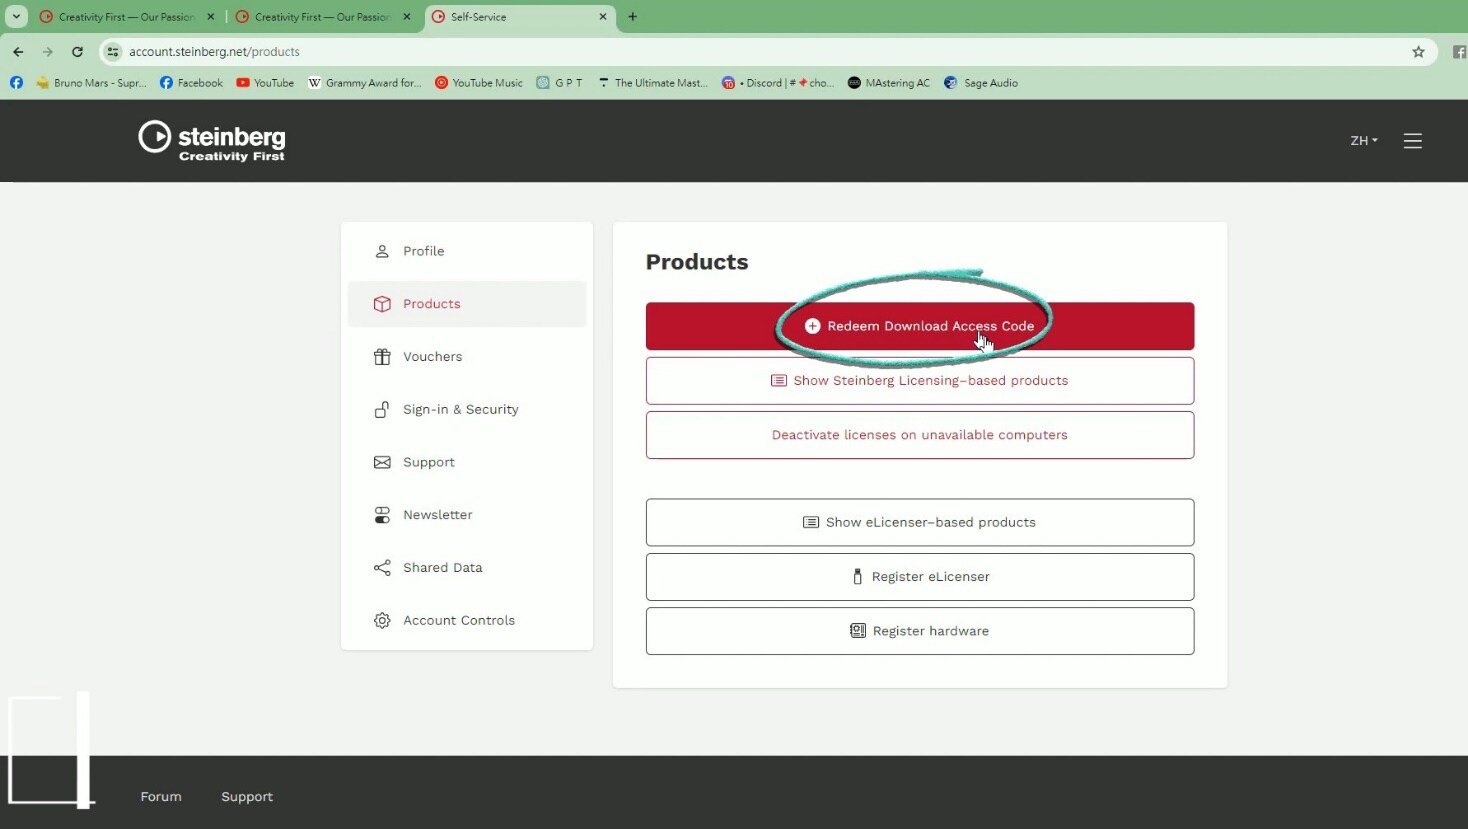This screenshot has width=1468, height=829.
Task: Open the hamburger menu icon
Action: pos(1412,141)
